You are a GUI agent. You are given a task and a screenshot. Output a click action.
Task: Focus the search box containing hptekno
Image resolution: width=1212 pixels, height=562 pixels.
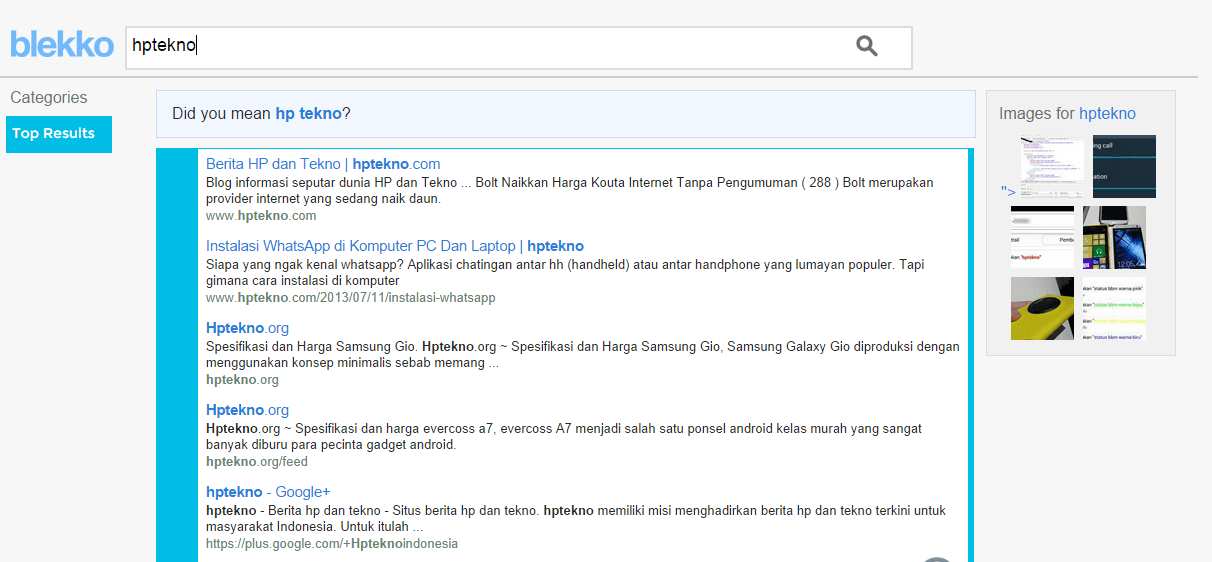[518, 48]
